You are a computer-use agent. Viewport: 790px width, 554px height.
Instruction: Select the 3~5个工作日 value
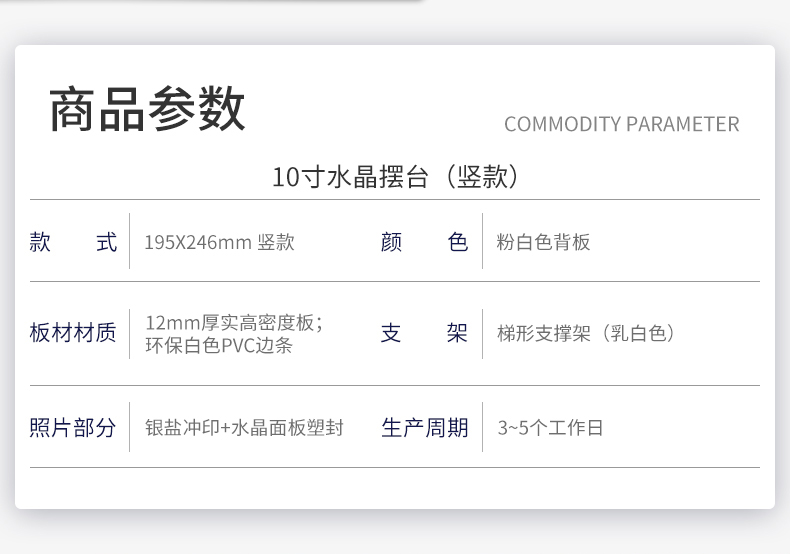click(x=550, y=428)
